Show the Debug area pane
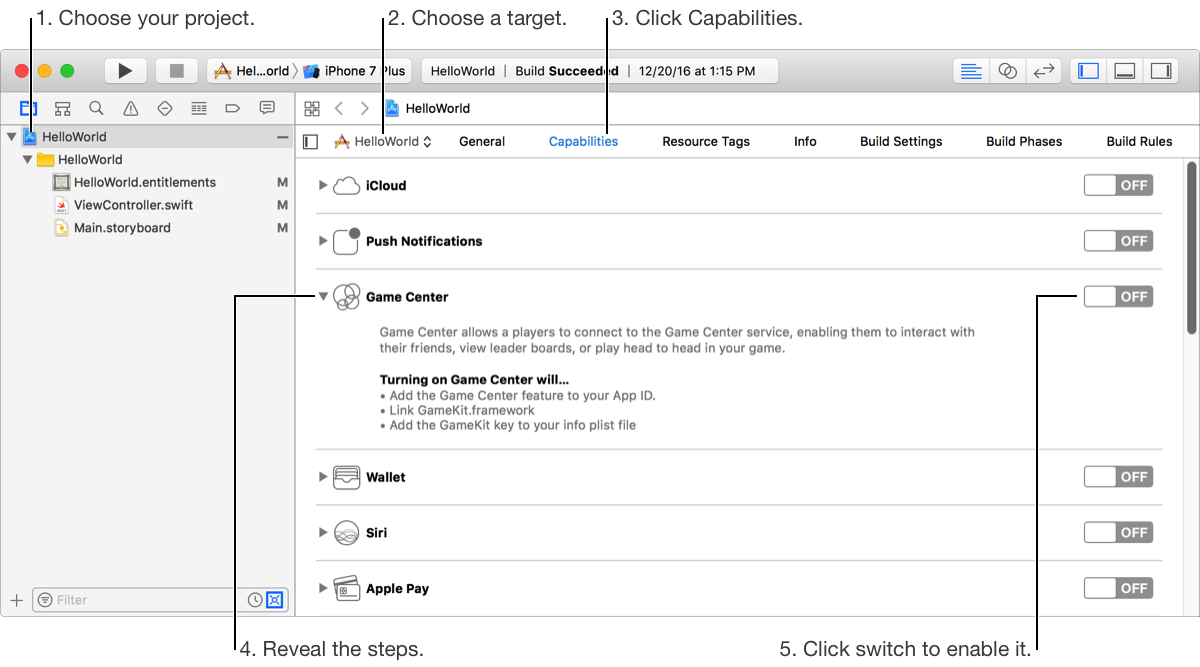1200x667 pixels. click(x=1125, y=71)
